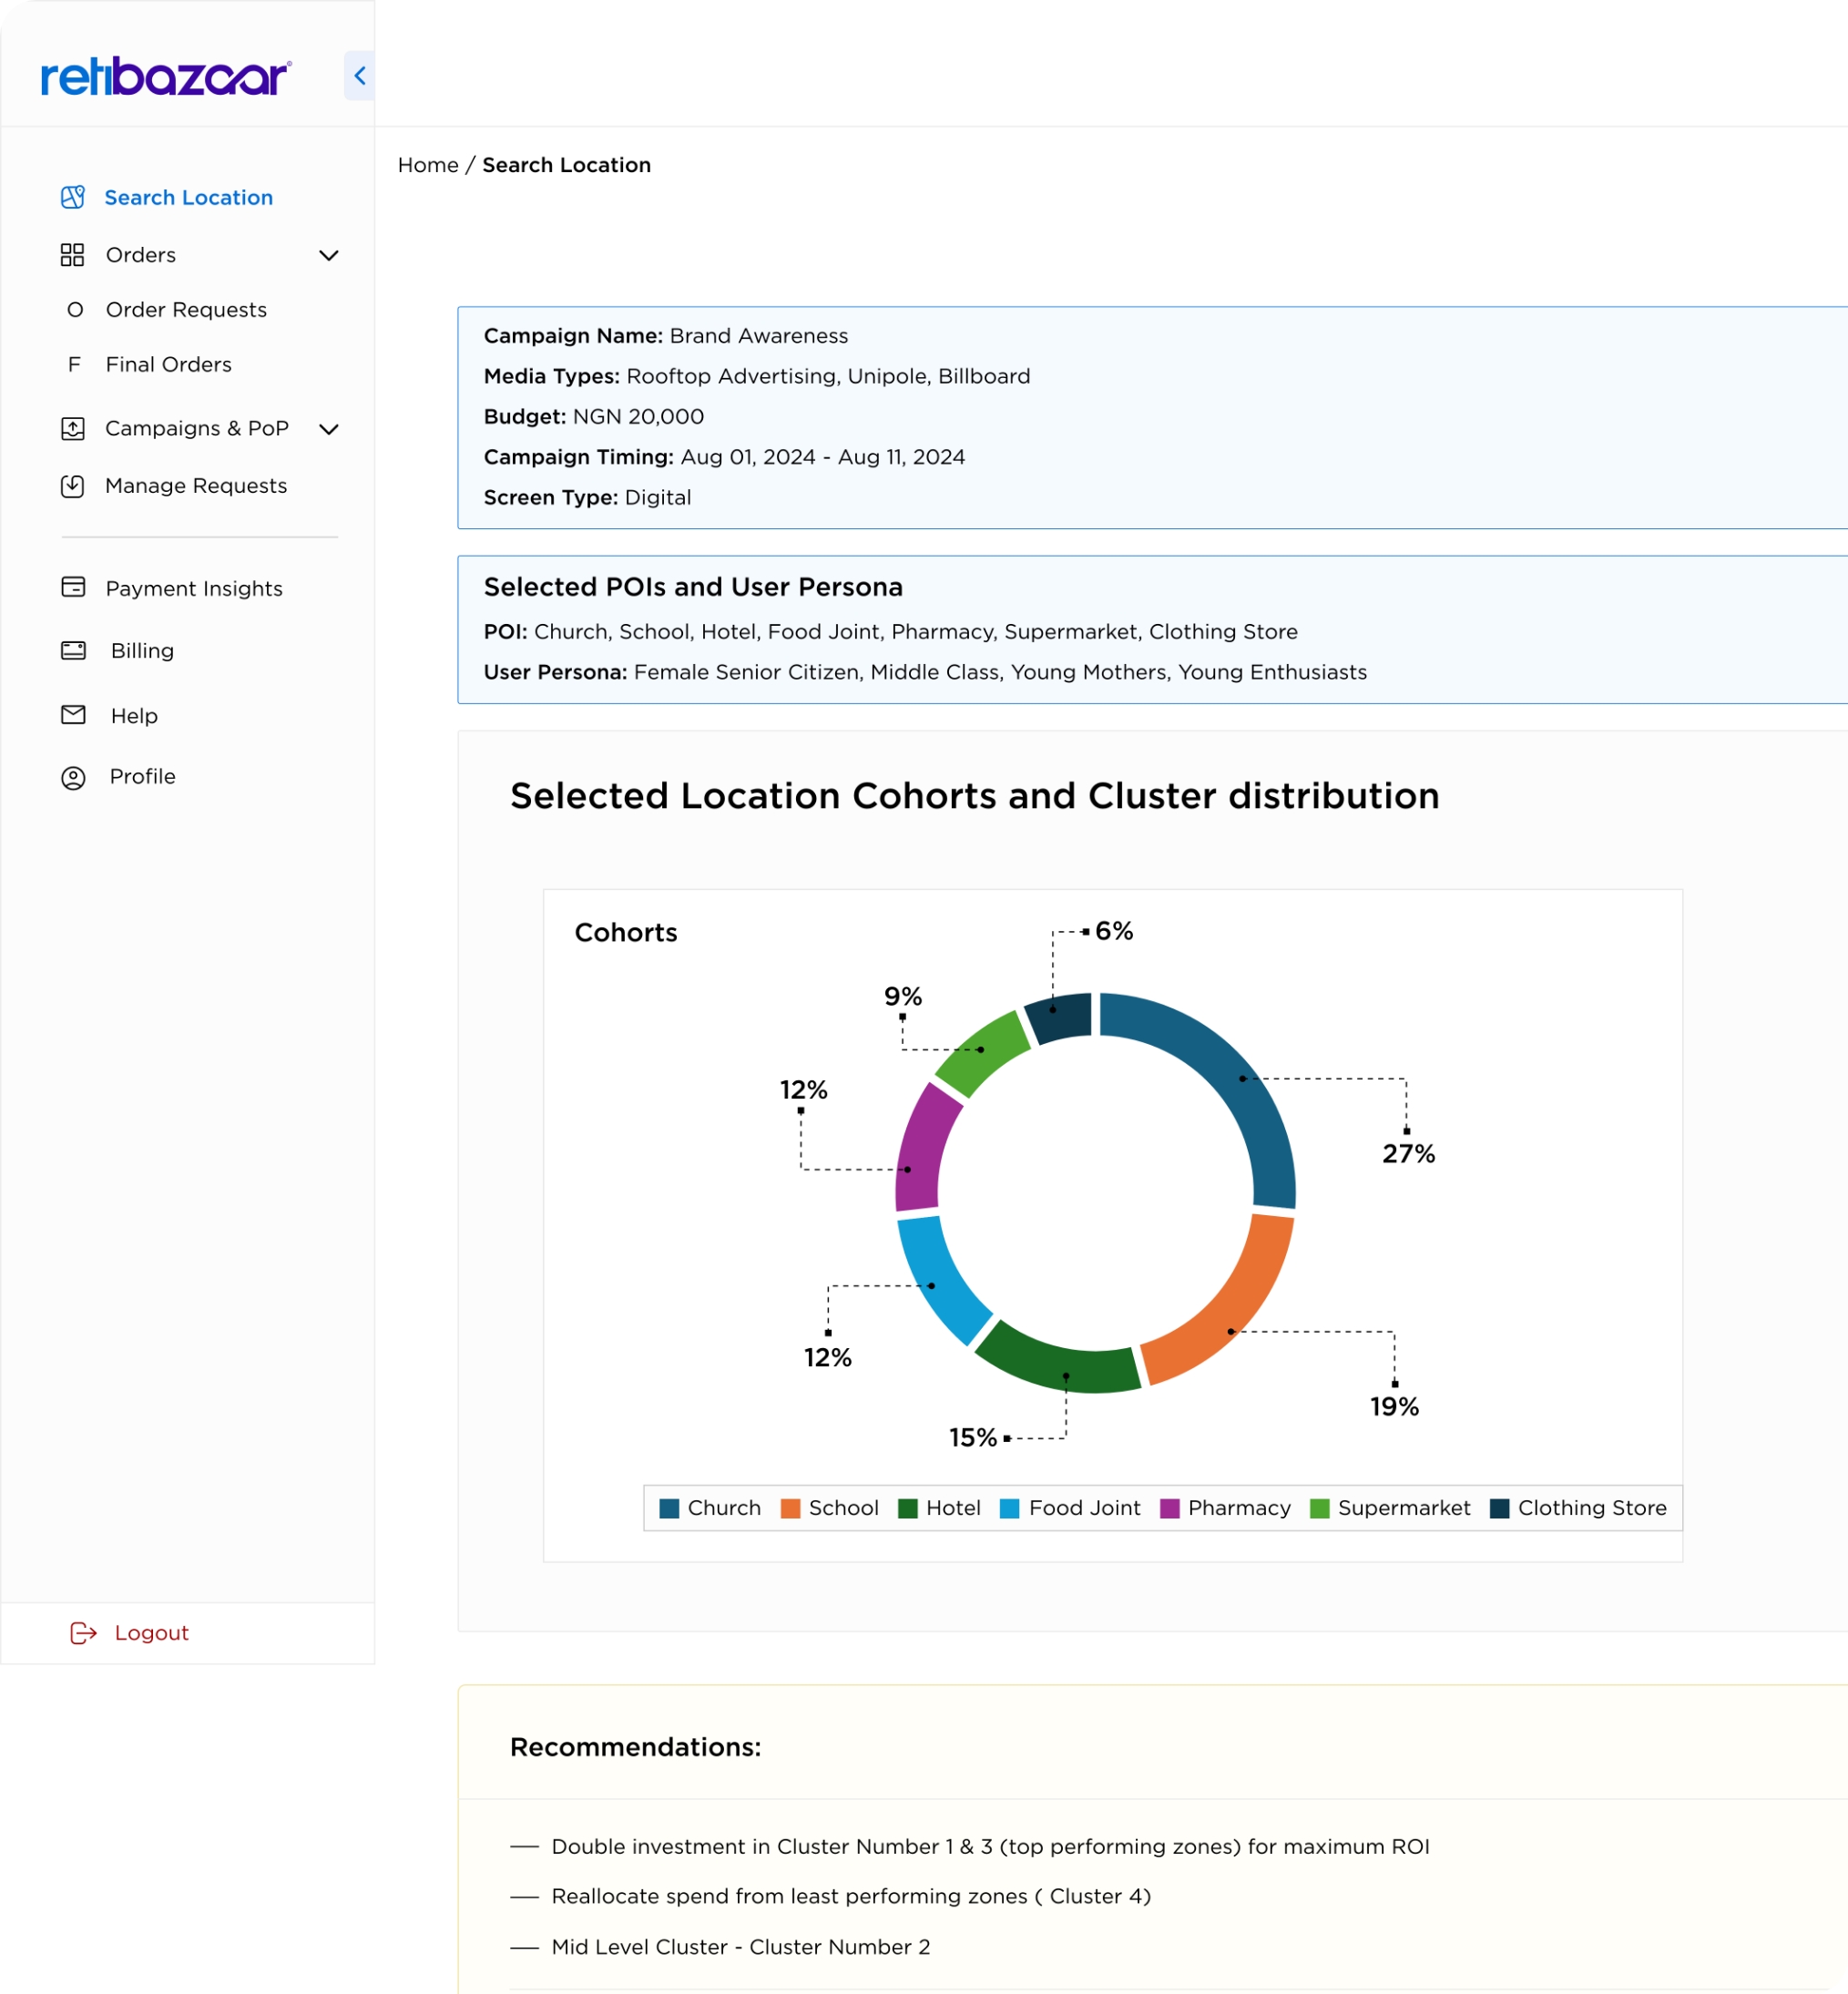The image size is (1848, 1994).
Task: Toggle the Church legend swatch
Action: tap(669, 1508)
